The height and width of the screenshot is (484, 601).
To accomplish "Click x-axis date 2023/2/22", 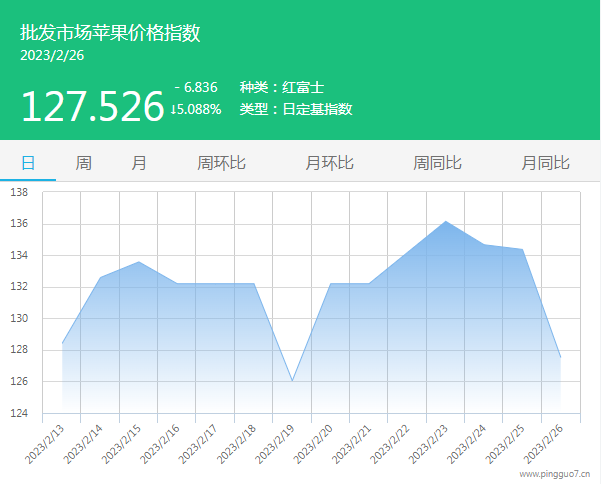I will point(390,445).
